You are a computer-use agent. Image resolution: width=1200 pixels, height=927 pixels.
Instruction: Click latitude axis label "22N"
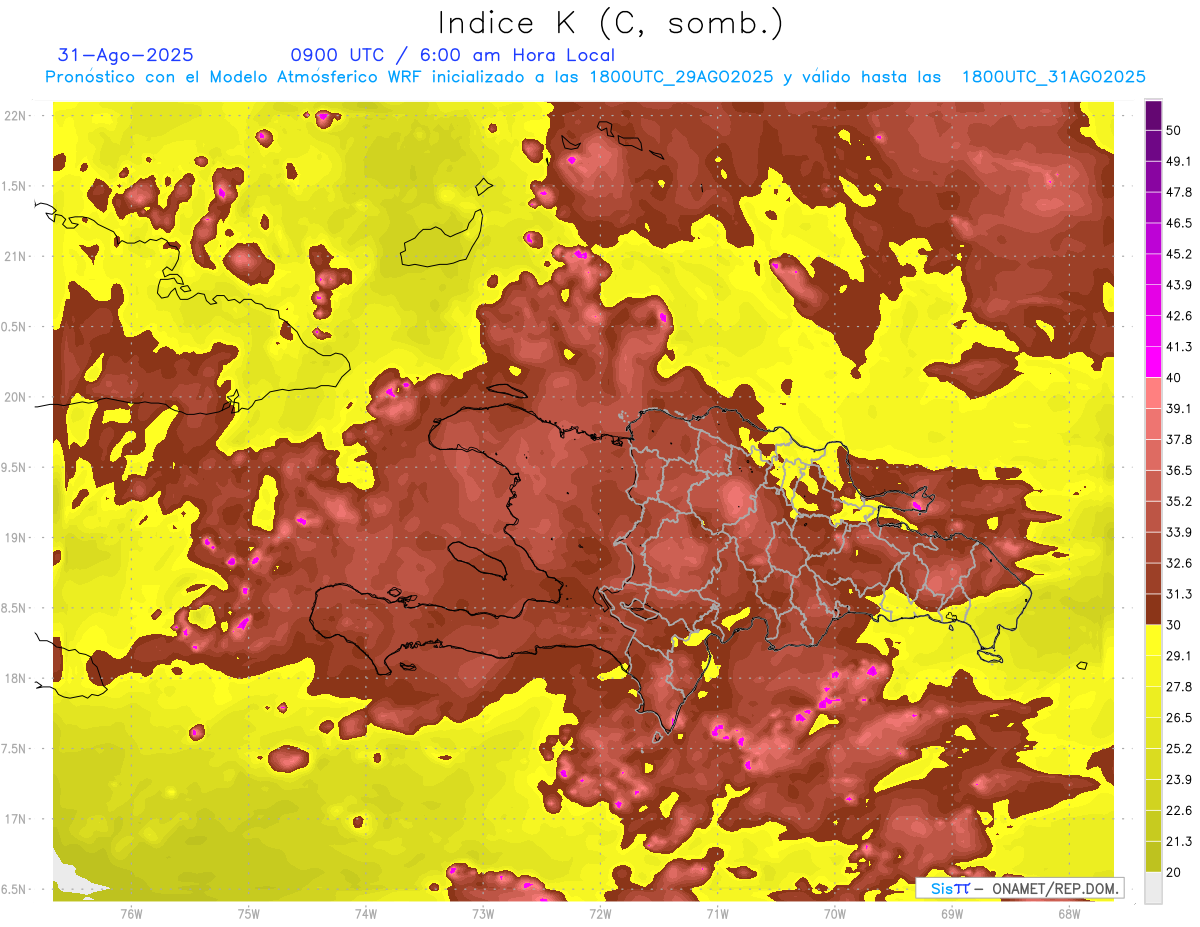point(15,116)
